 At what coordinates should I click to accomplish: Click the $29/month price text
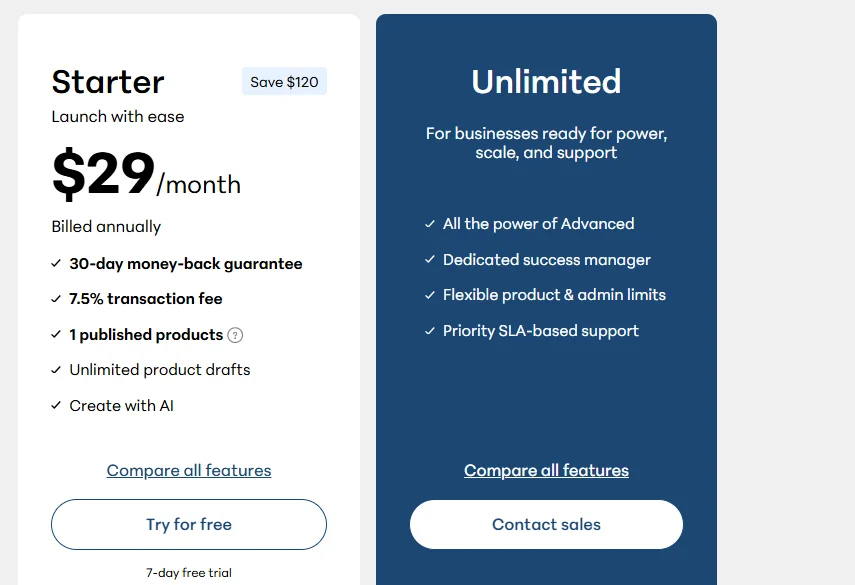146,175
